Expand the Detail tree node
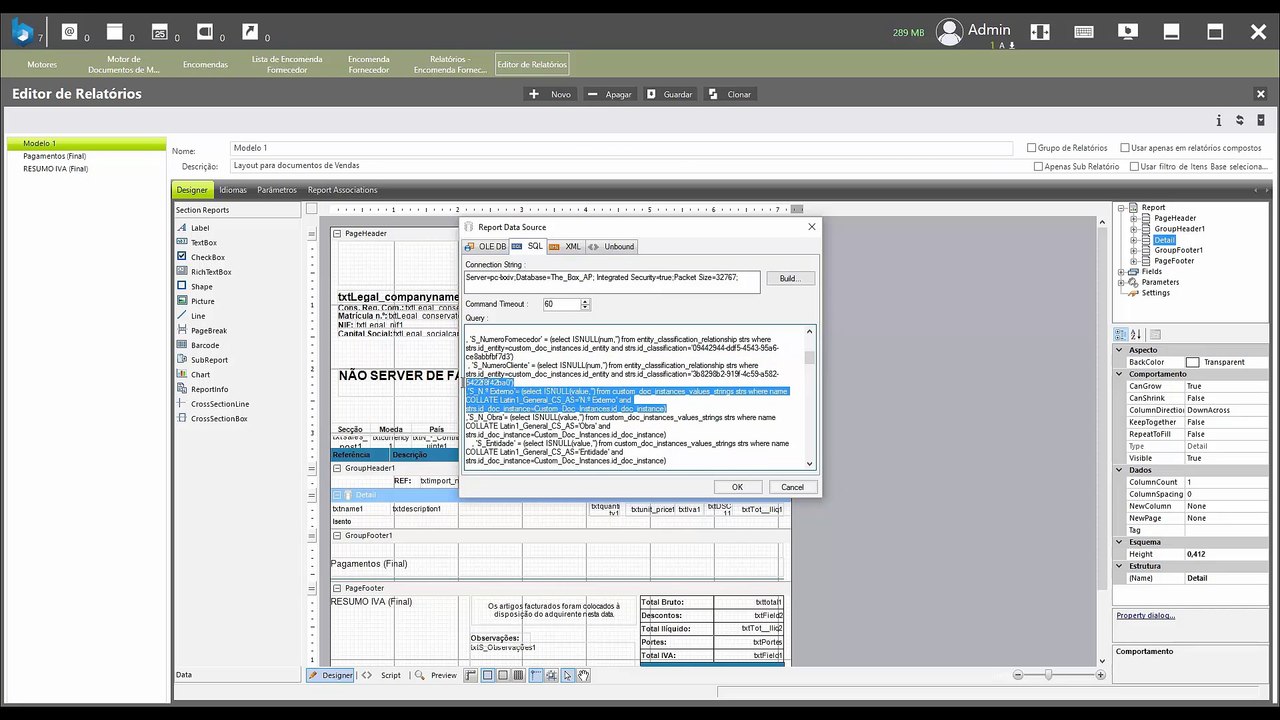 1134,240
